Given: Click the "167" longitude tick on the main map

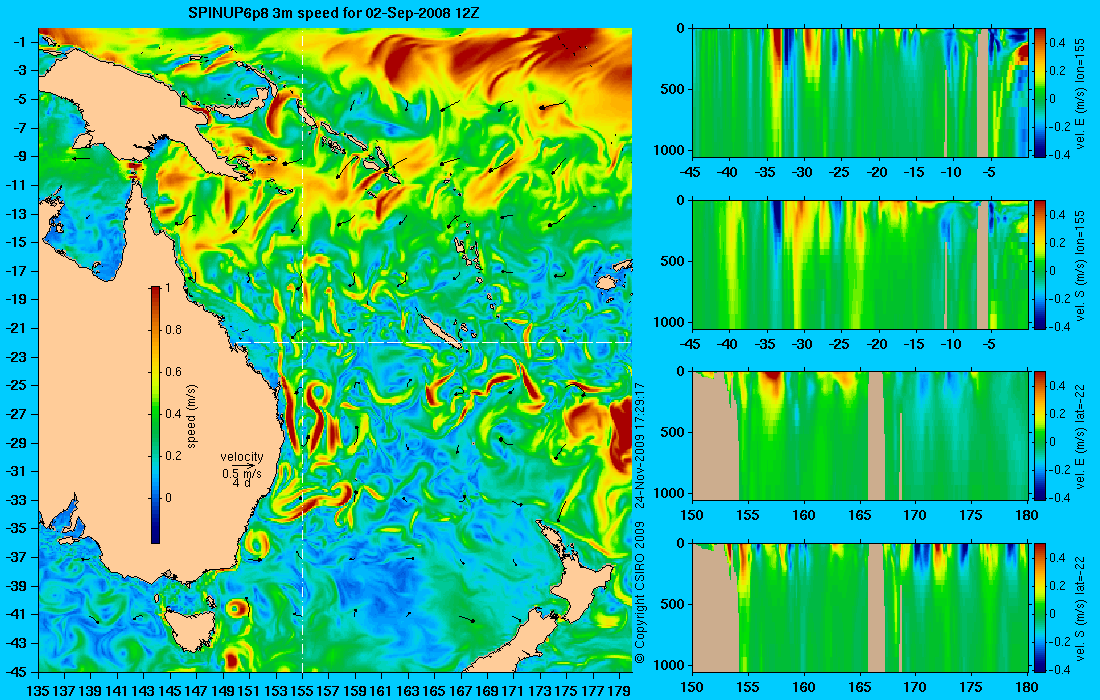Looking at the screenshot, I should [461, 690].
